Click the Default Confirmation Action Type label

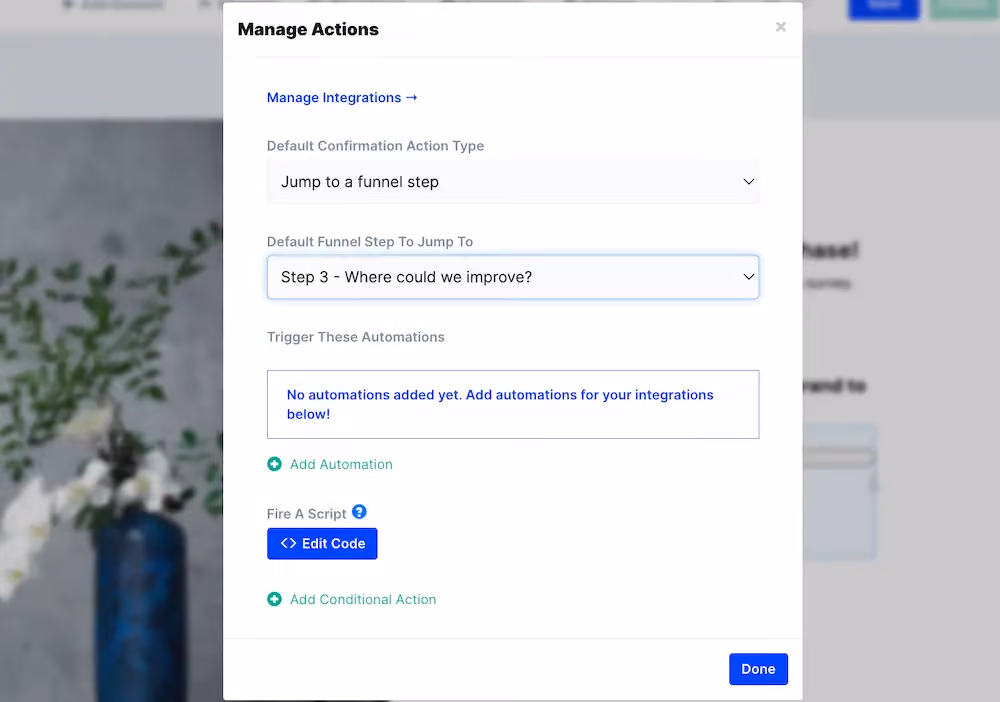375,146
